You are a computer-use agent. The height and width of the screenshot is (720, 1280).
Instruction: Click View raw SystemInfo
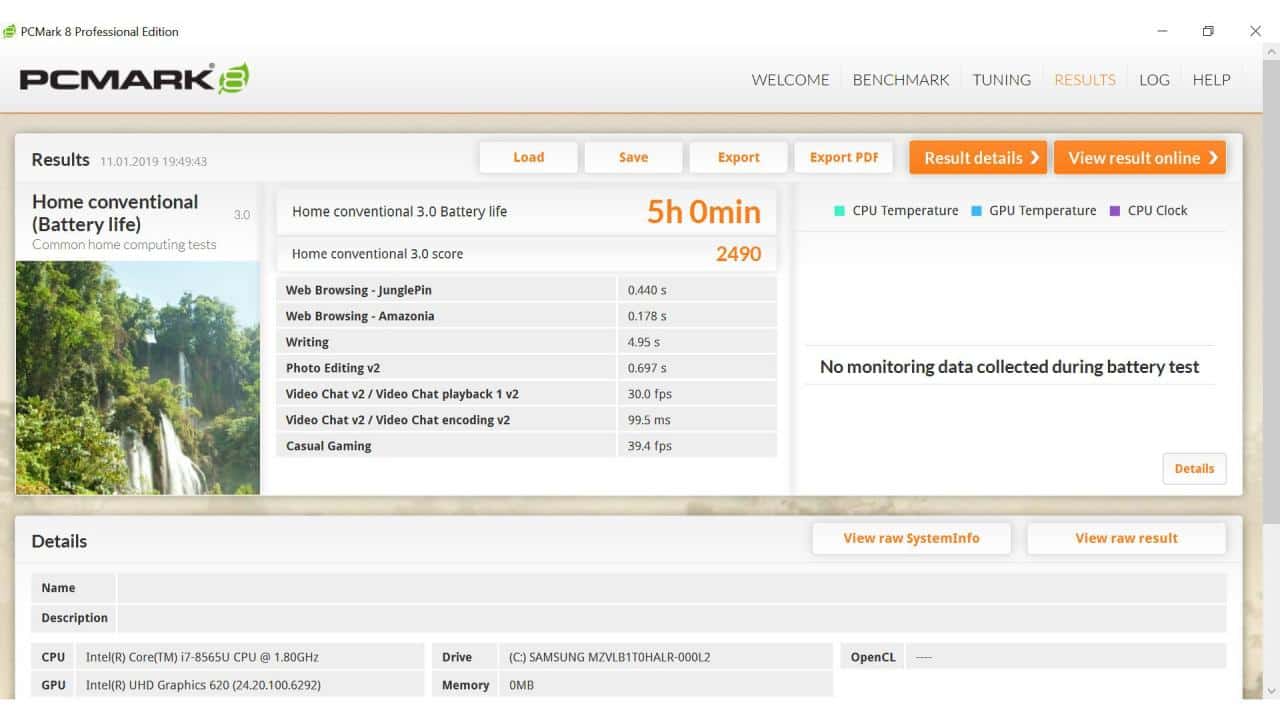(x=911, y=538)
